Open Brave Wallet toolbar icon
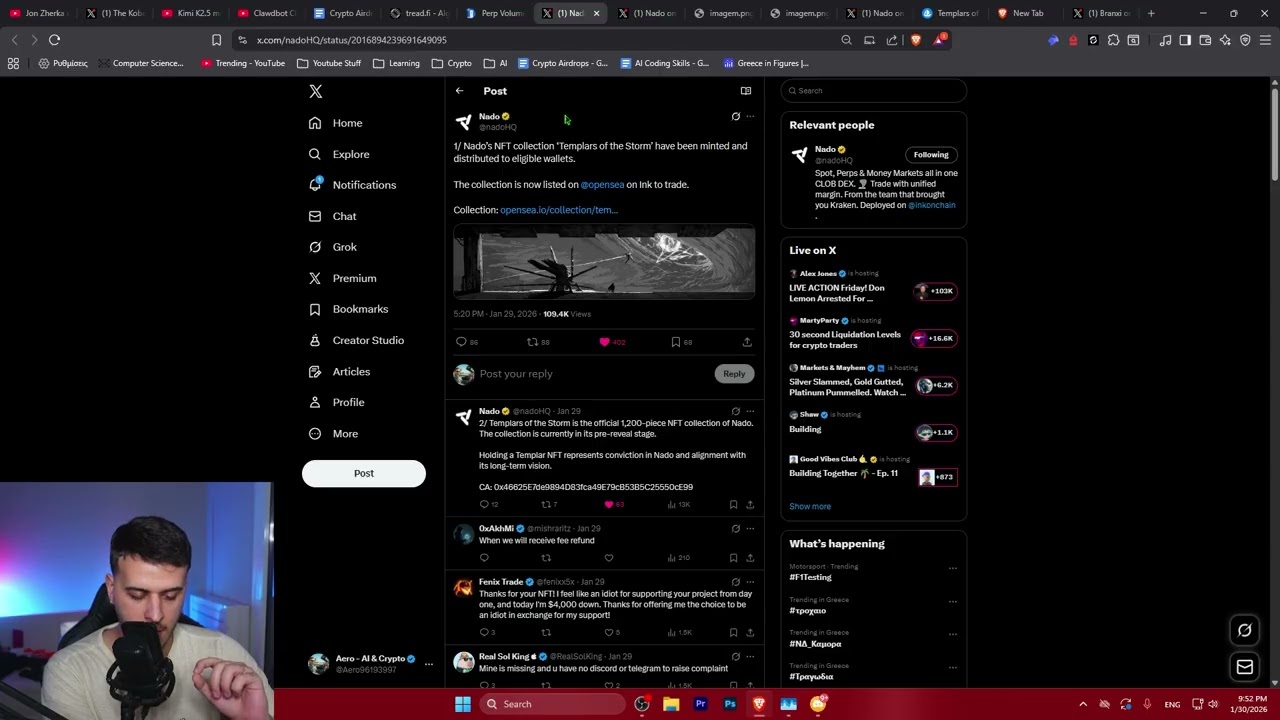This screenshot has height=720, width=1280. pyautogui.click(x=1205, y=40)
